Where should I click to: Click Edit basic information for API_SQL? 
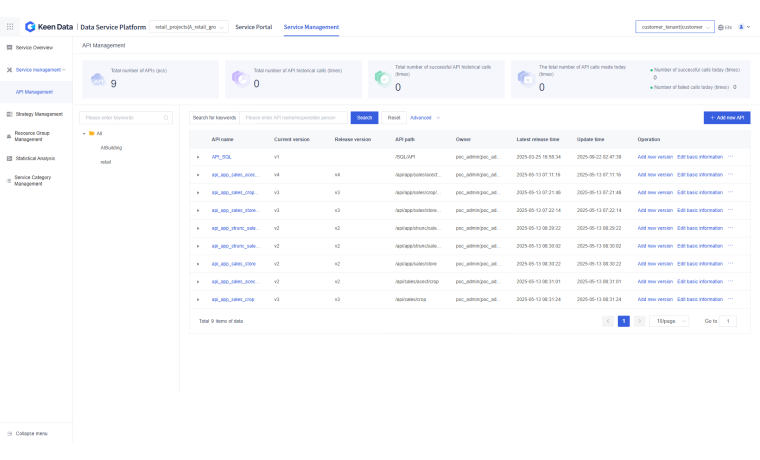pos(700,157)
